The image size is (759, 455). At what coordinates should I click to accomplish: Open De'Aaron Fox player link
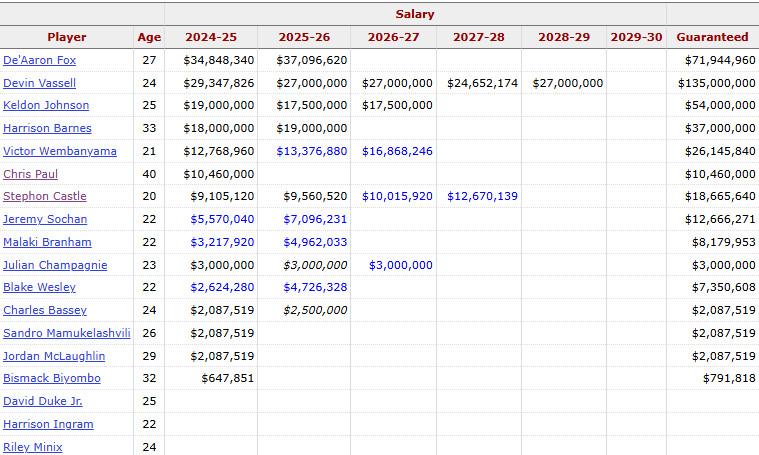(x=39, y=60)
